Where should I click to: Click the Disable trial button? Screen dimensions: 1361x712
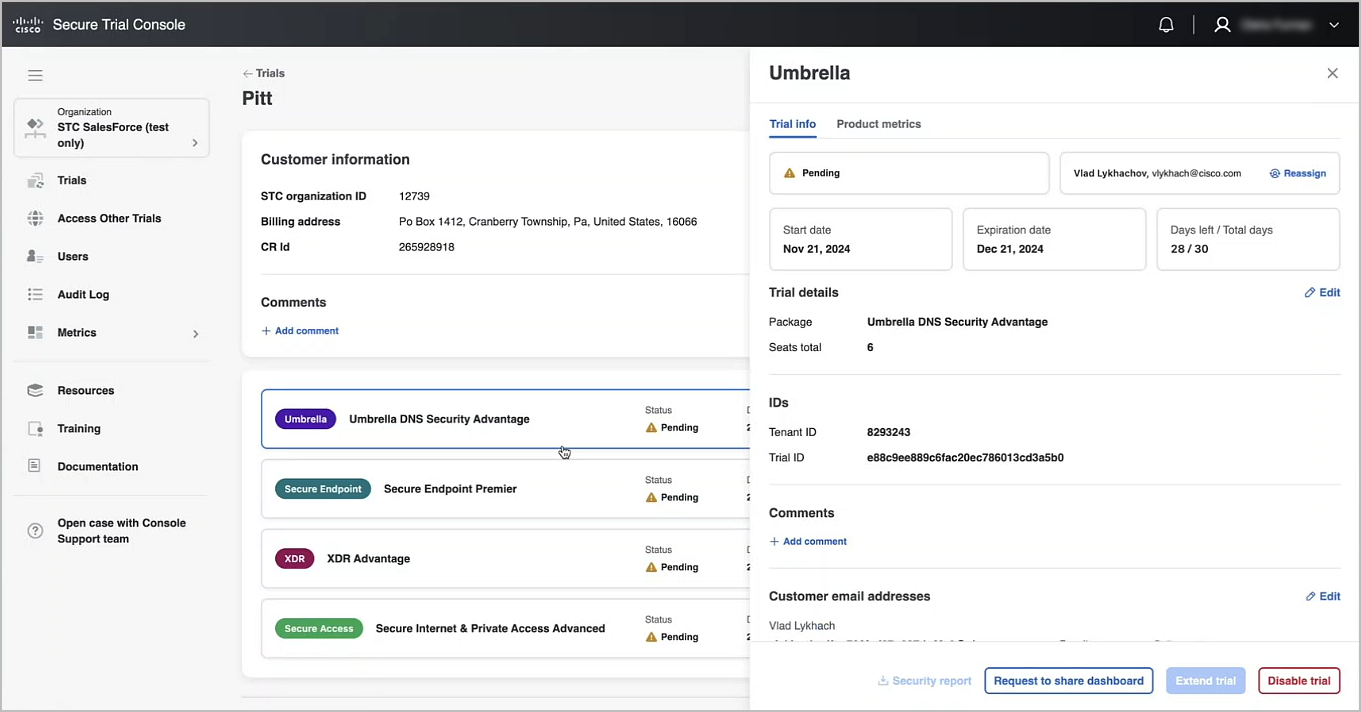point(1299,681)
